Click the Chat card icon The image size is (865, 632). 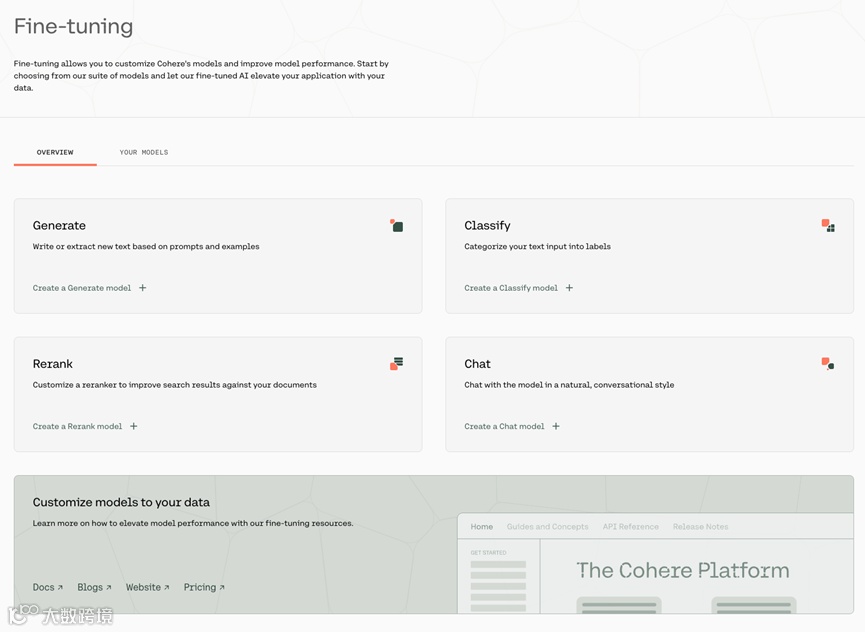tap(828, 364)
